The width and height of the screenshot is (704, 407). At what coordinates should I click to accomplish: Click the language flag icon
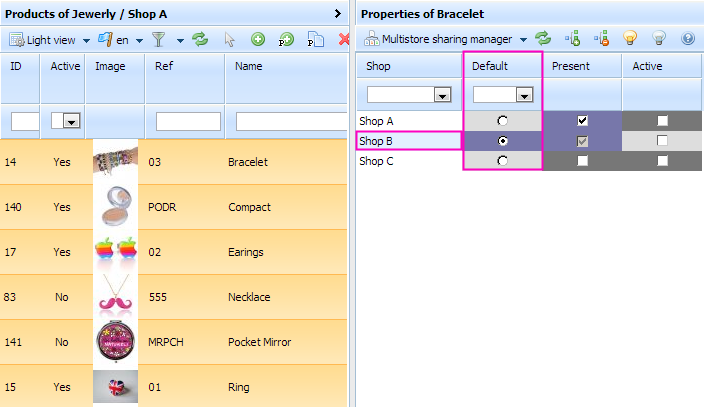click(x=105, y=40)
